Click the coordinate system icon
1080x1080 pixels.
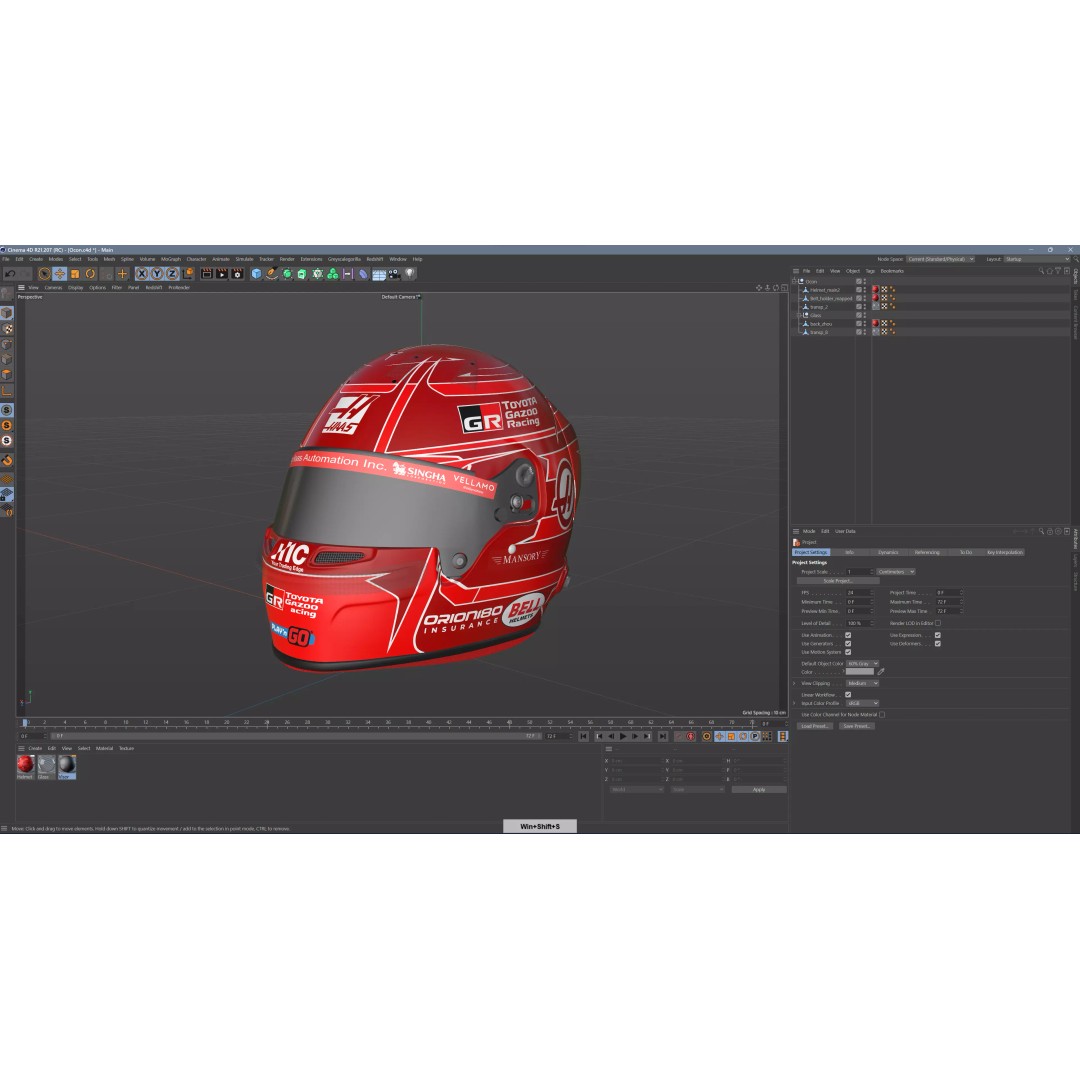click(x=187, y=274)
